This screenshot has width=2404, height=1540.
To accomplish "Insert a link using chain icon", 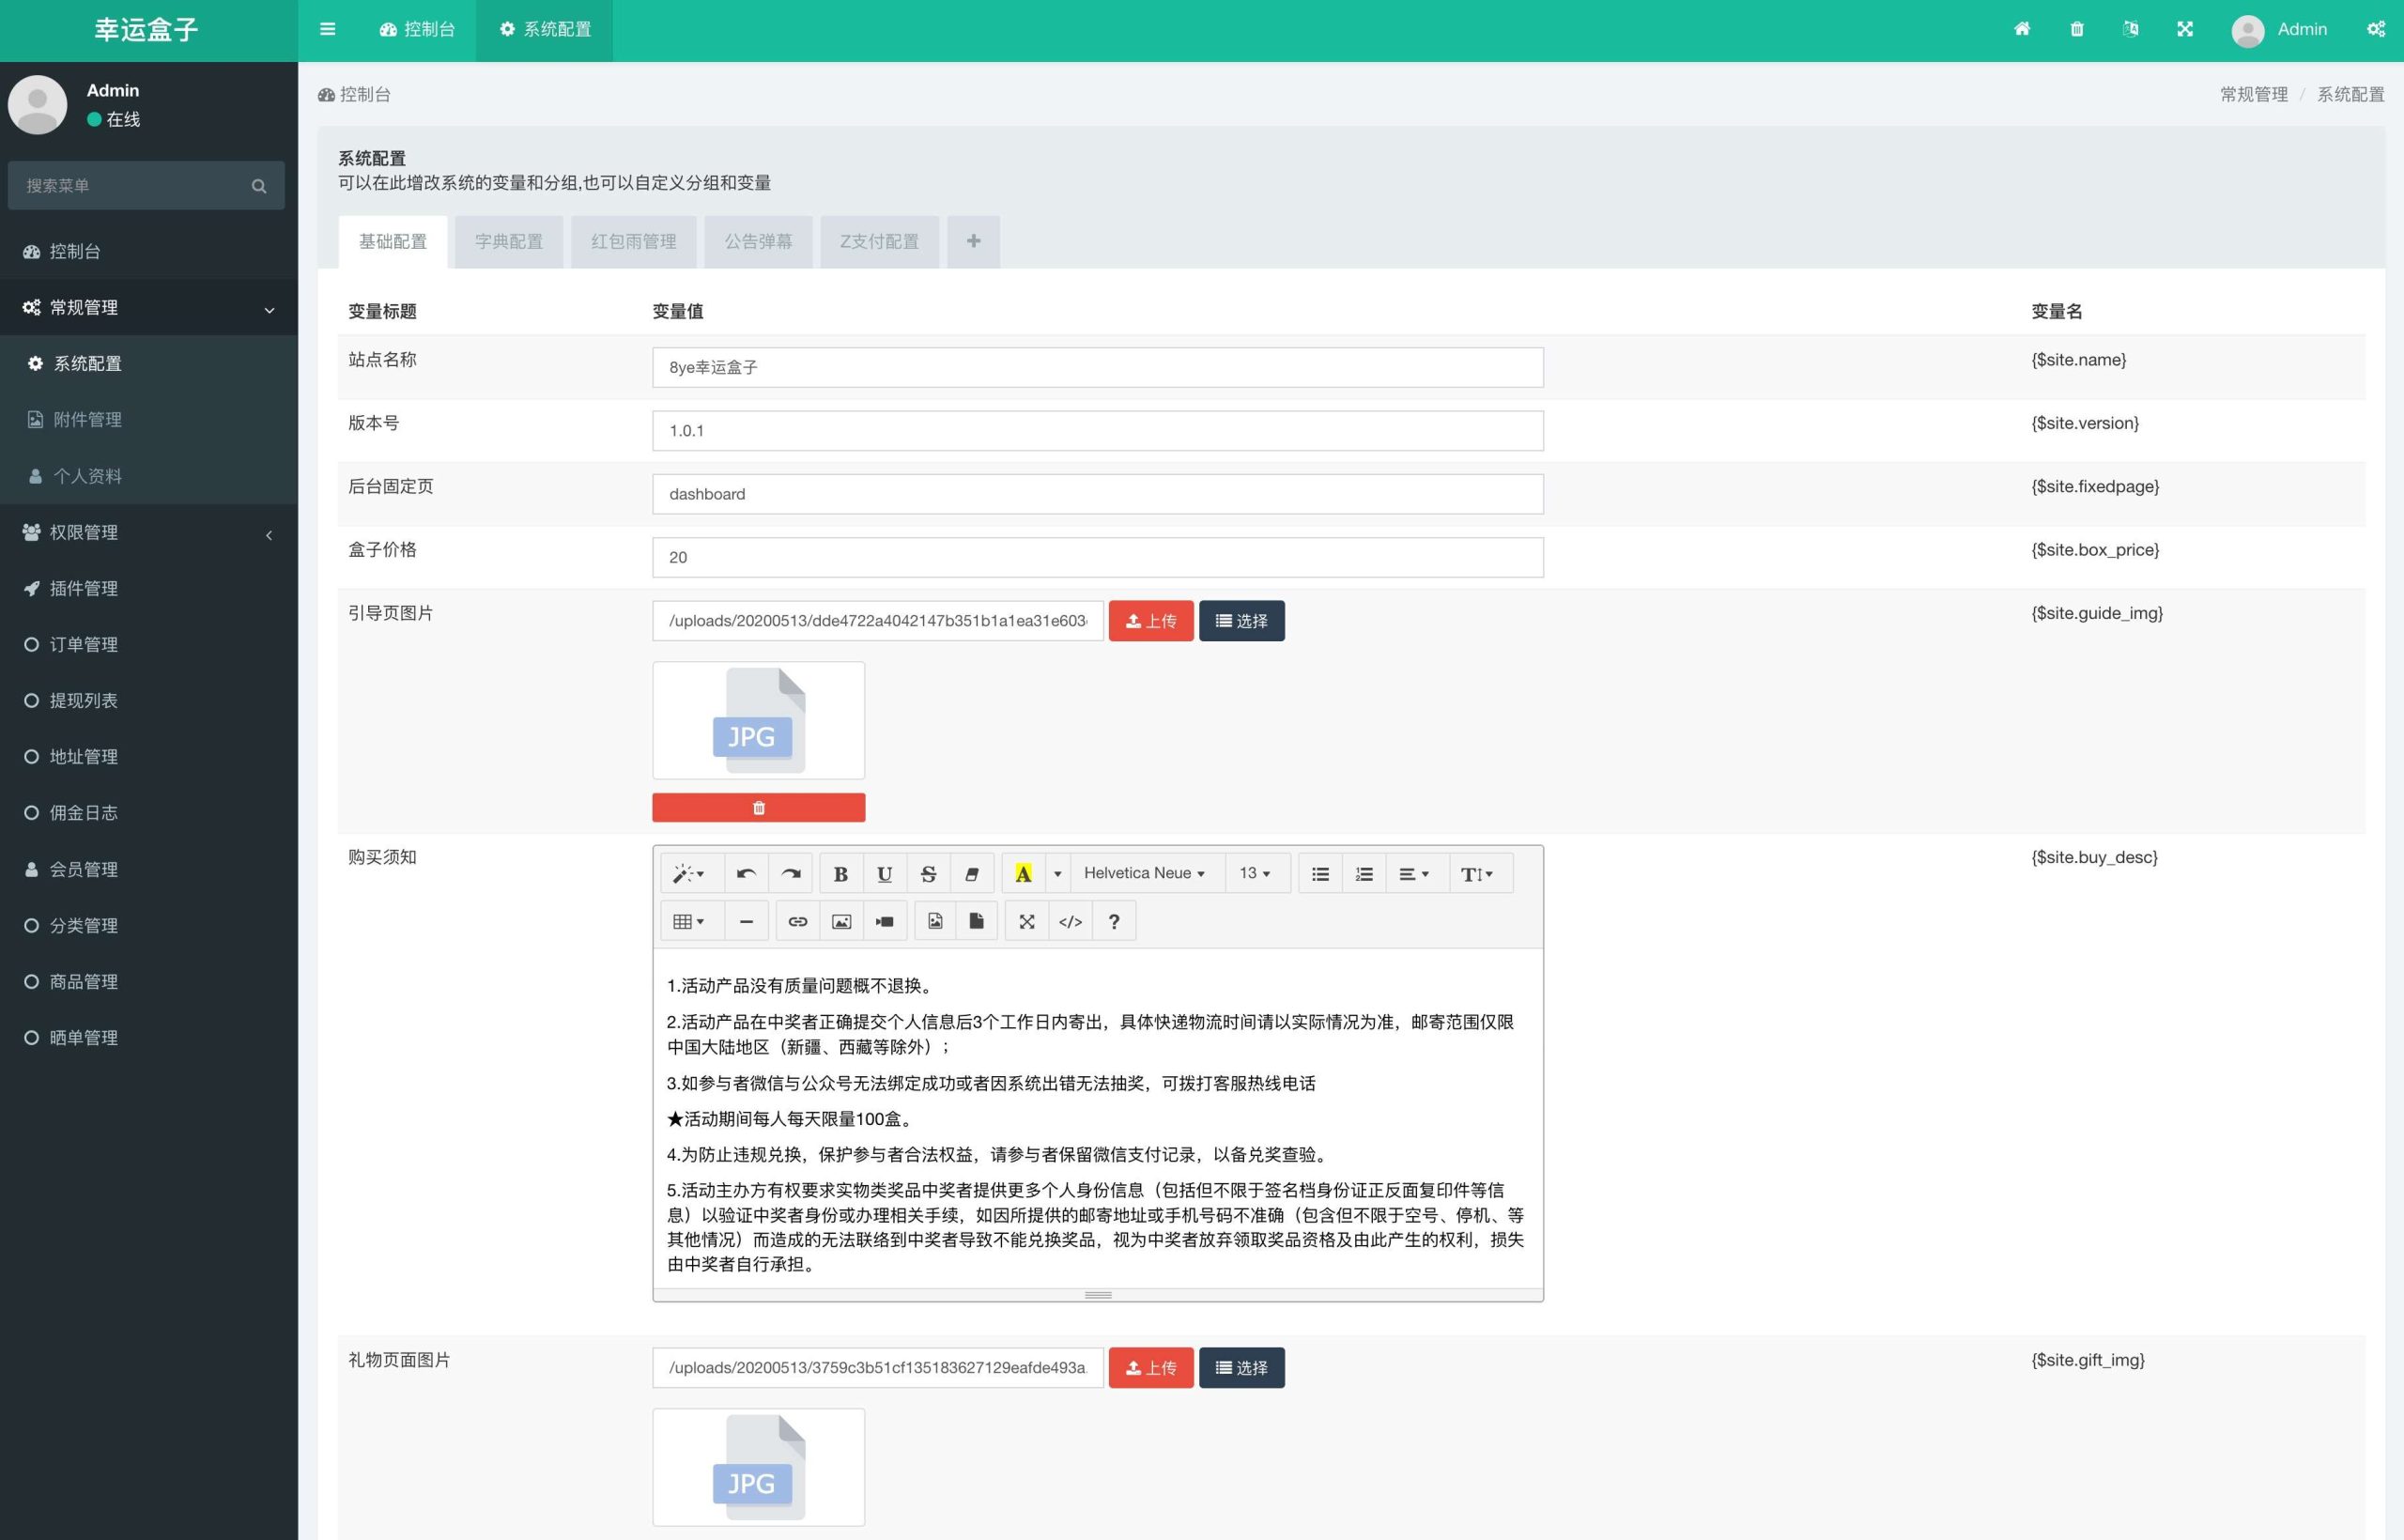I will 797,921.
